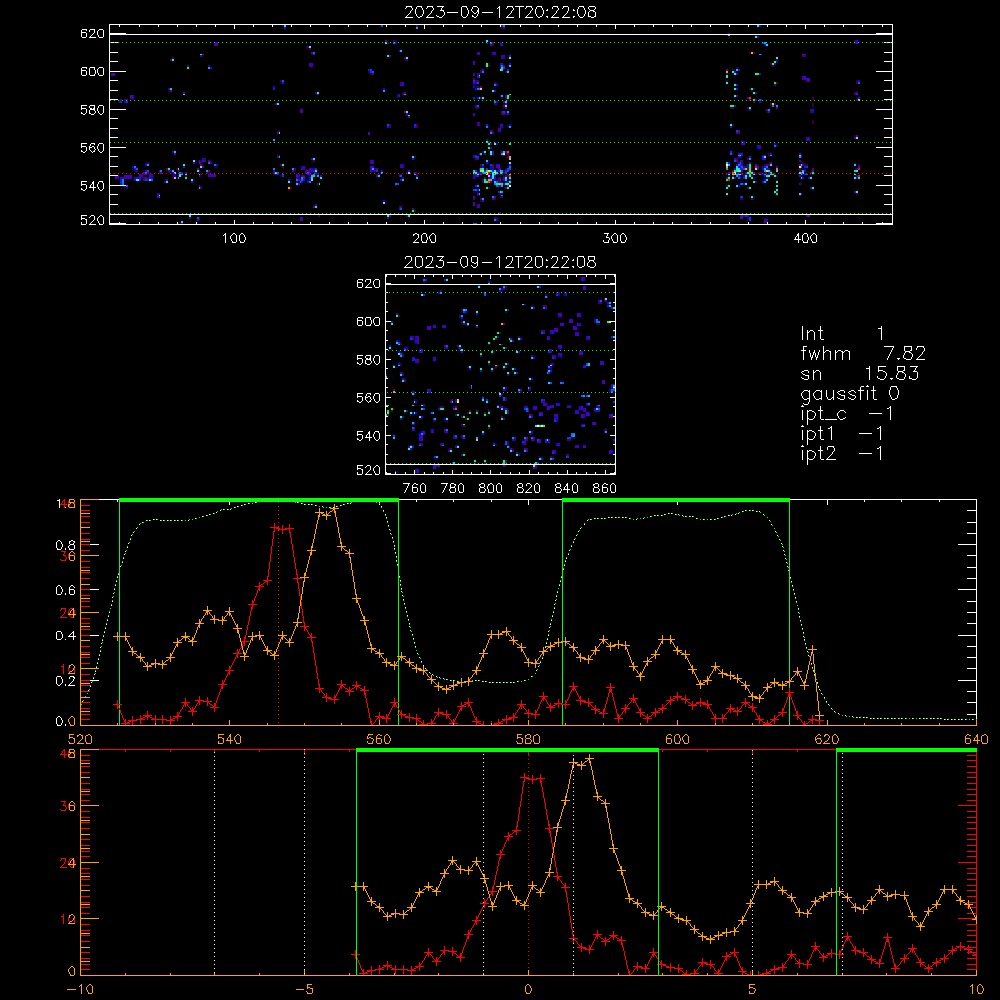Click y-axis label 36 on bottom plot
This screenshot has width=1000, height=1000.
coord(68,806)
